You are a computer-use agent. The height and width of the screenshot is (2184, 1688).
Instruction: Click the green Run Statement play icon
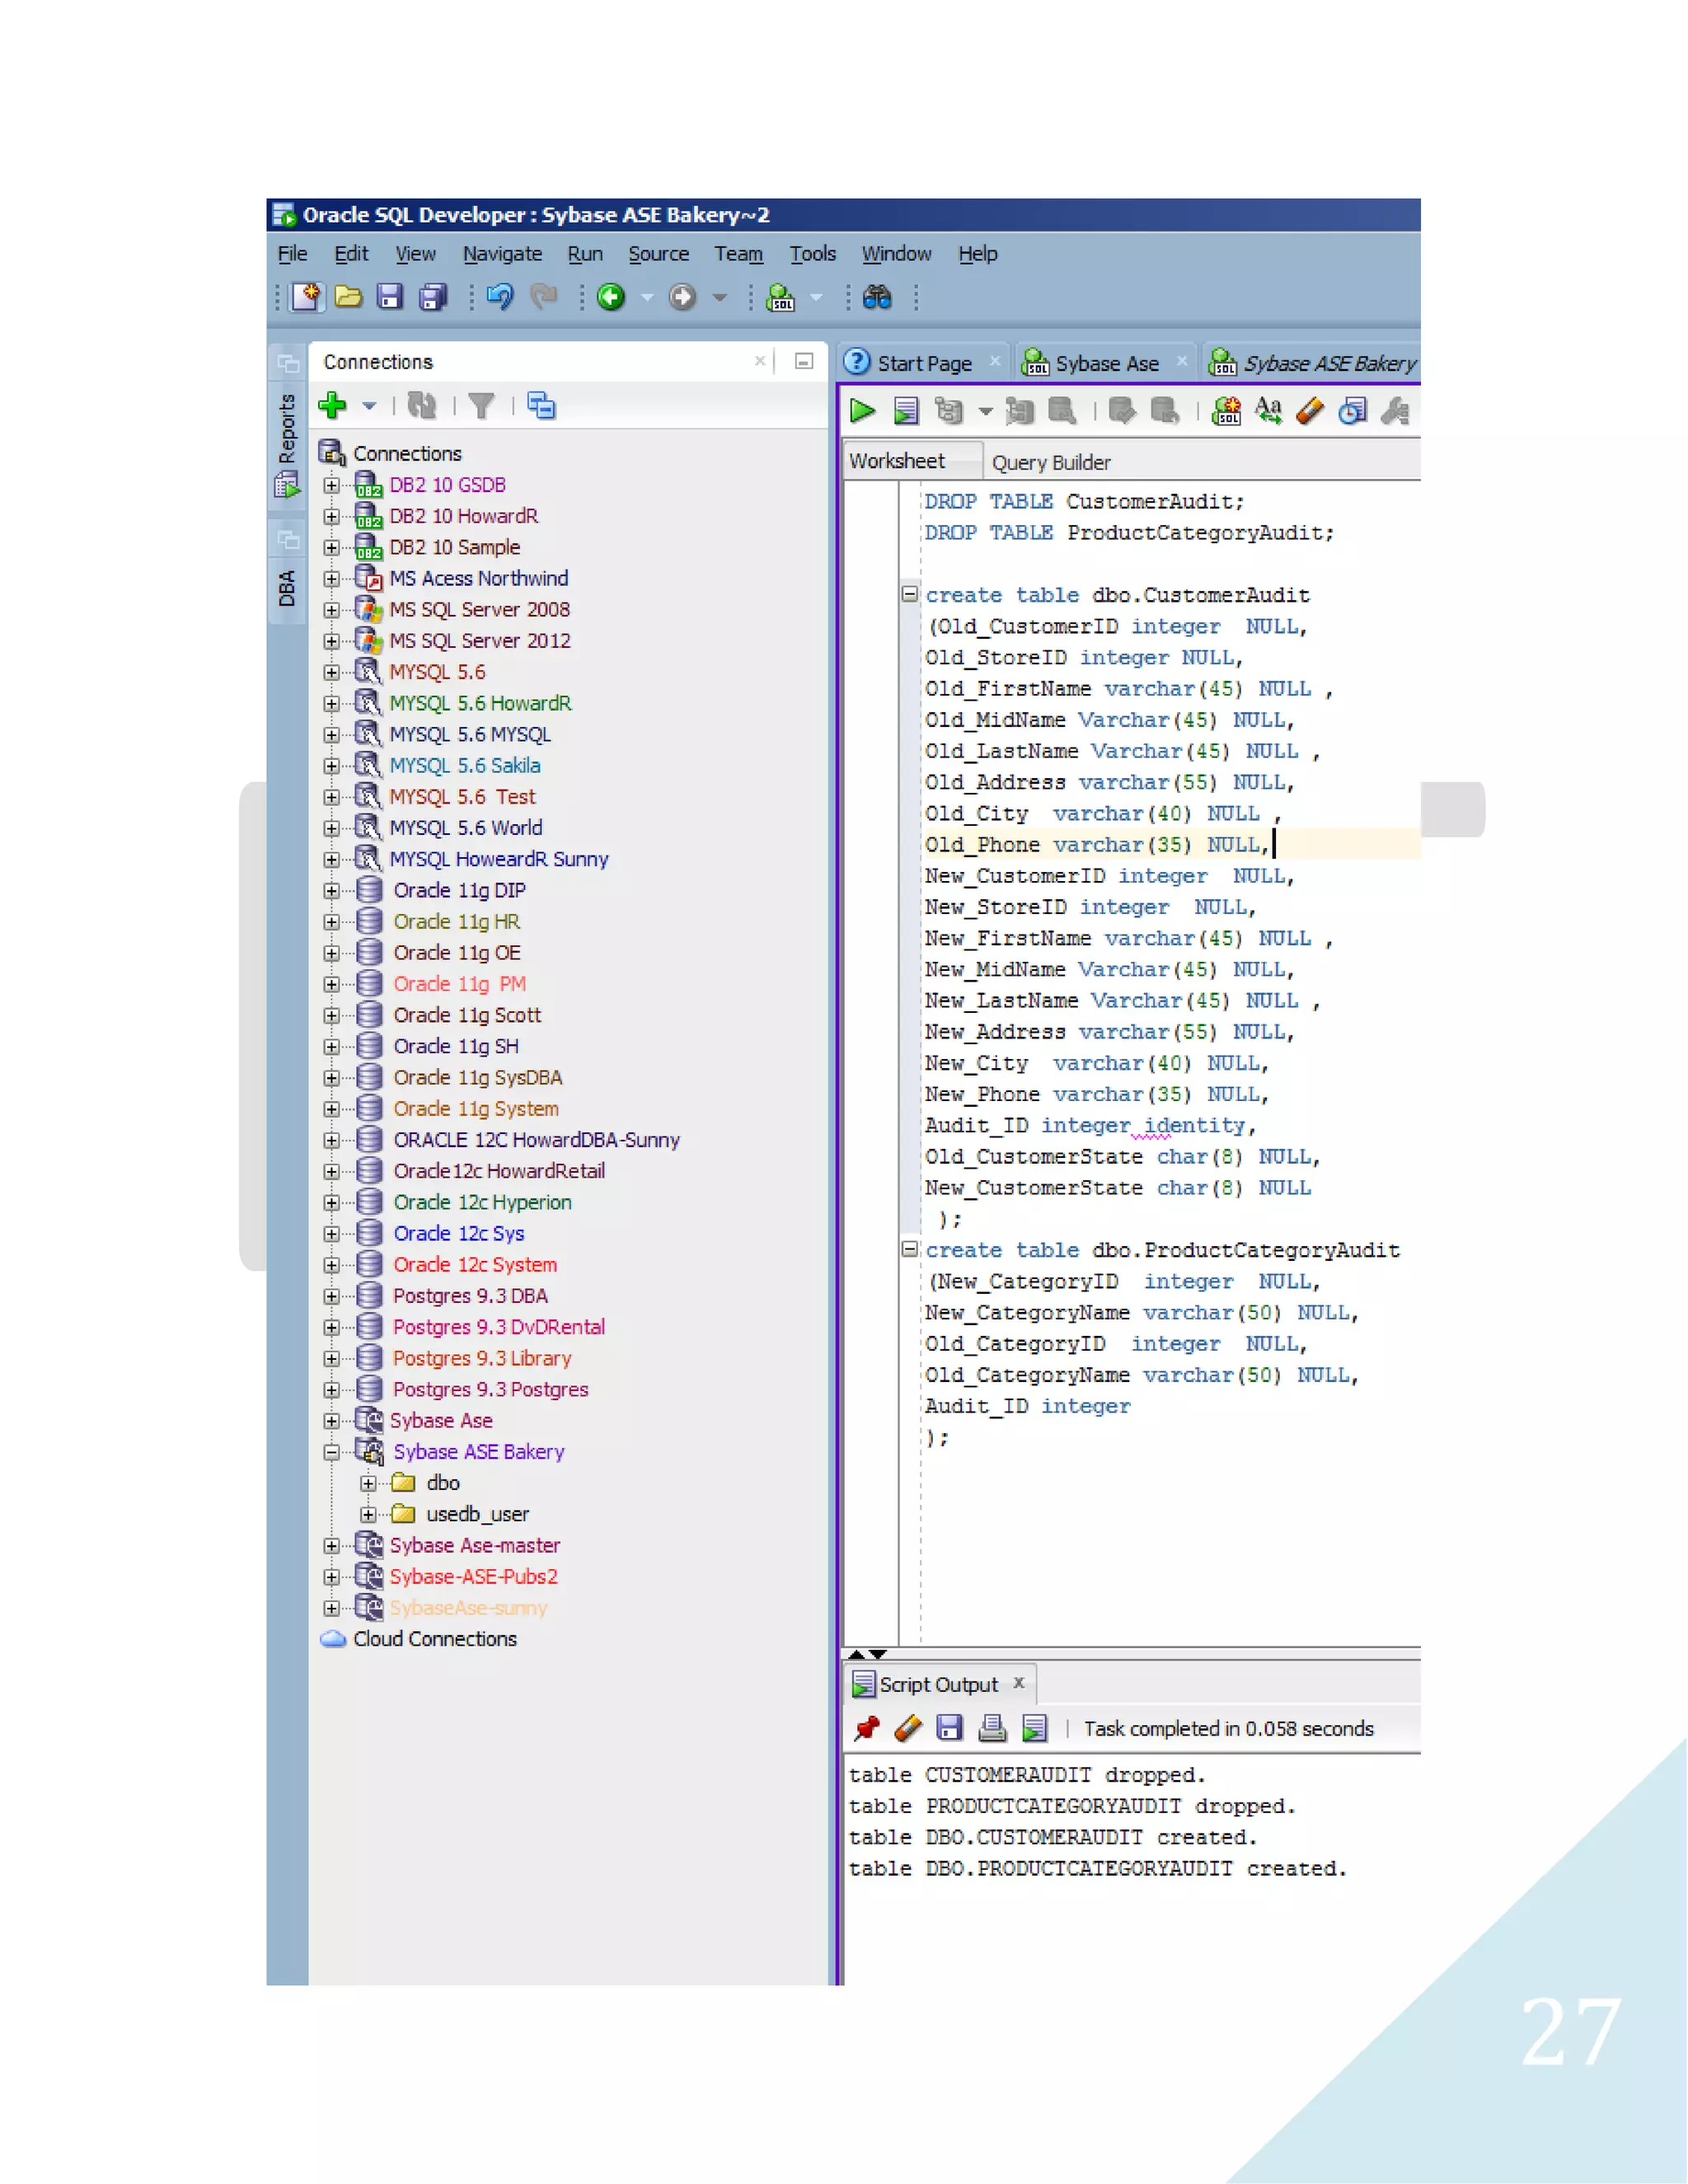[862, 411]
